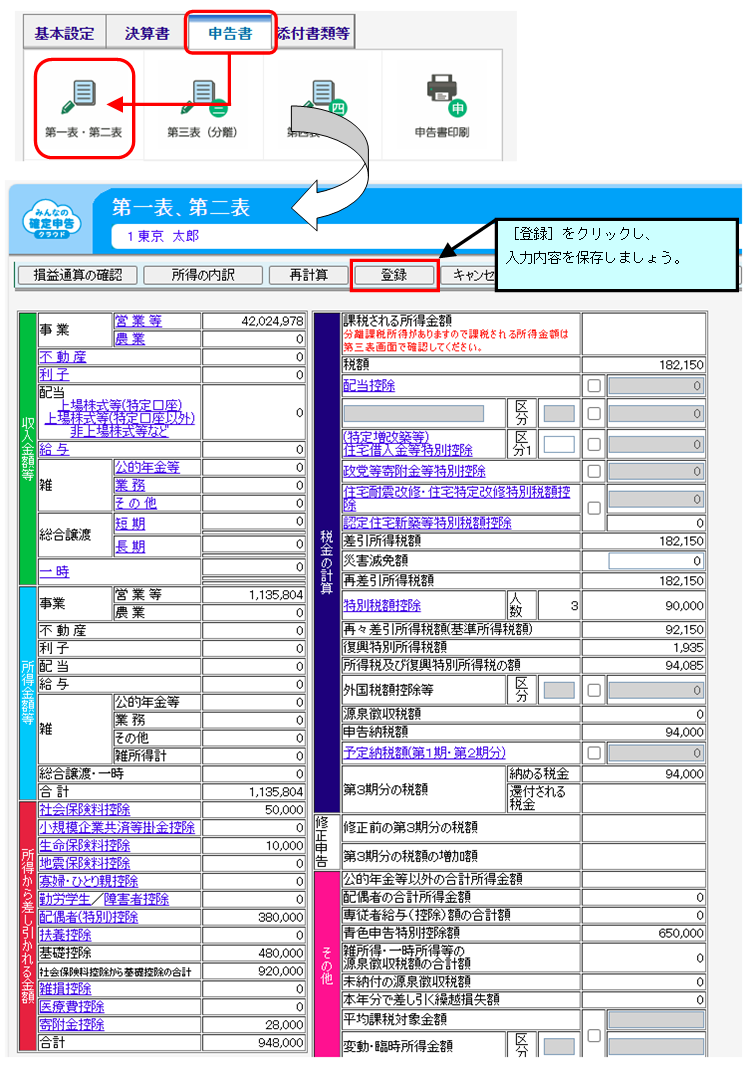Image resolution: width=751 pixels, height=1068 pixels.
Task: Open the 医療費控除 link
Action: pyautogui.click(x=71, y=1006)
